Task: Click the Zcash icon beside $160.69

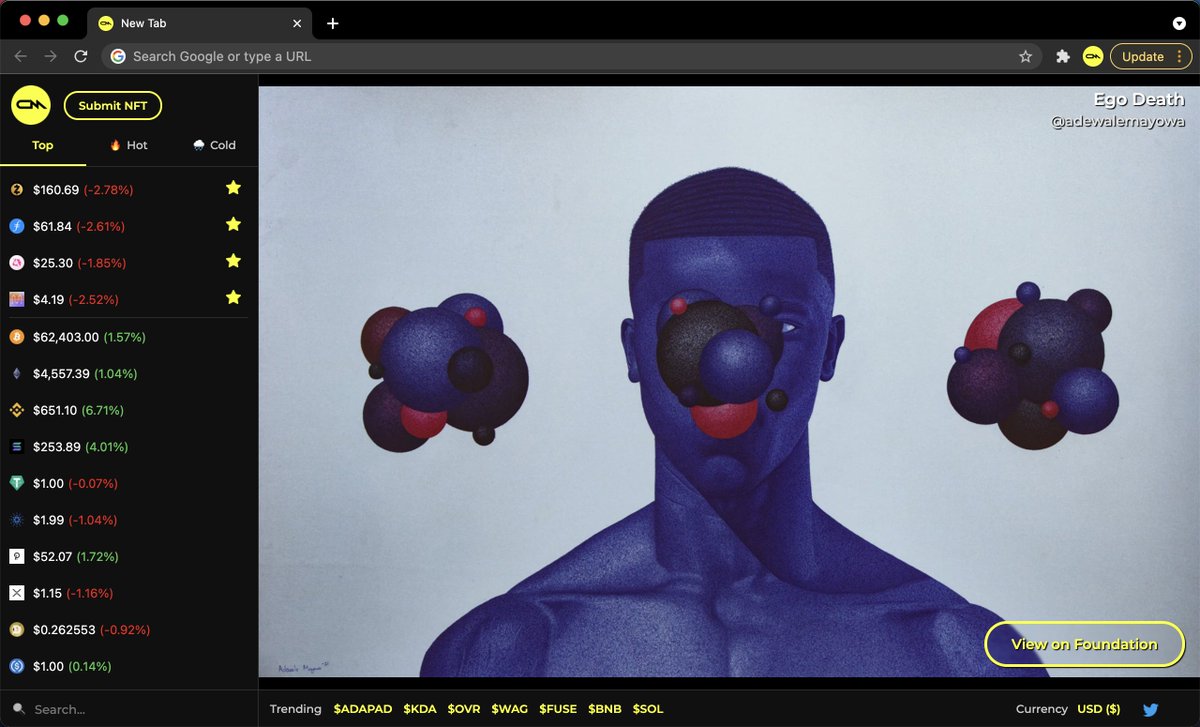Action: pyautogui.click(x=16, y=189)
